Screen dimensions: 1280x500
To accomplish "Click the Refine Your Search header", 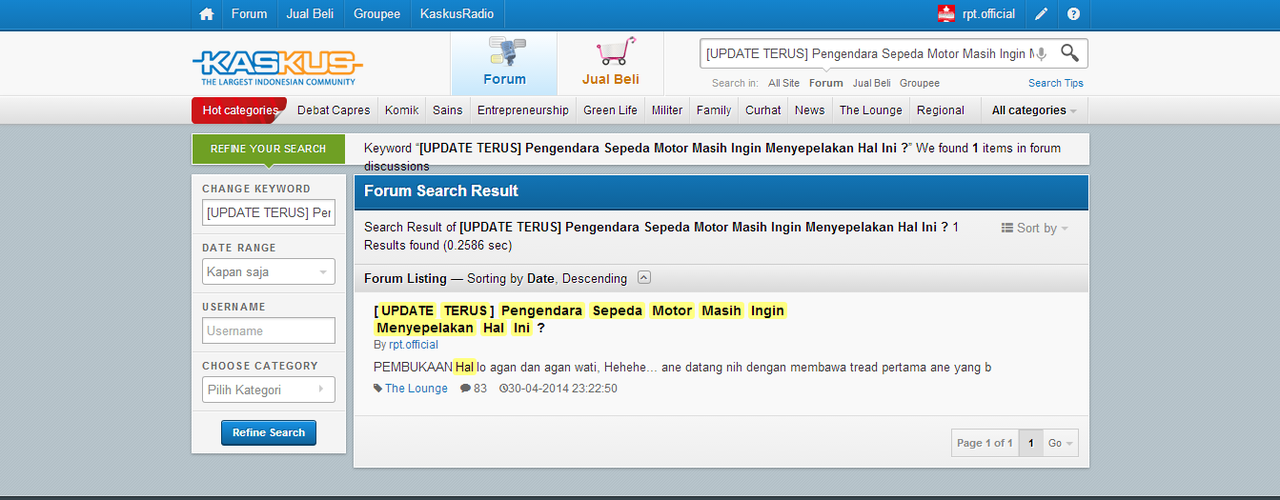I will 268,148.
